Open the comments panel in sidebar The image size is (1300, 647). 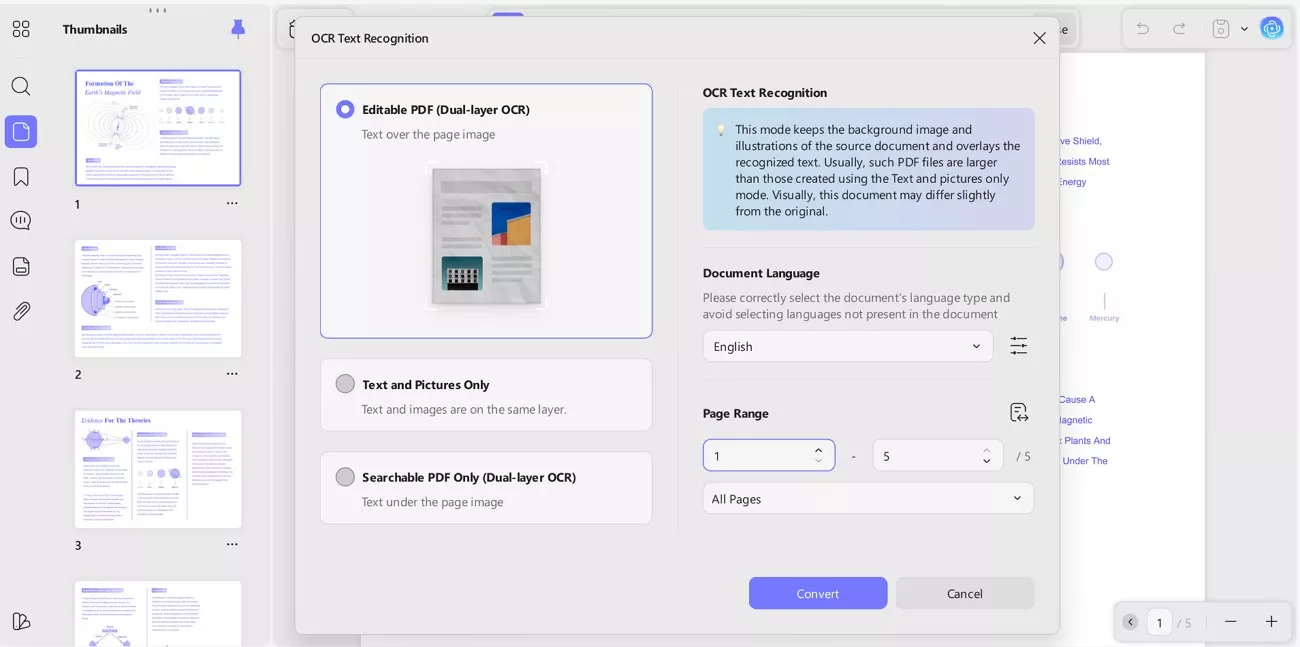21,221
